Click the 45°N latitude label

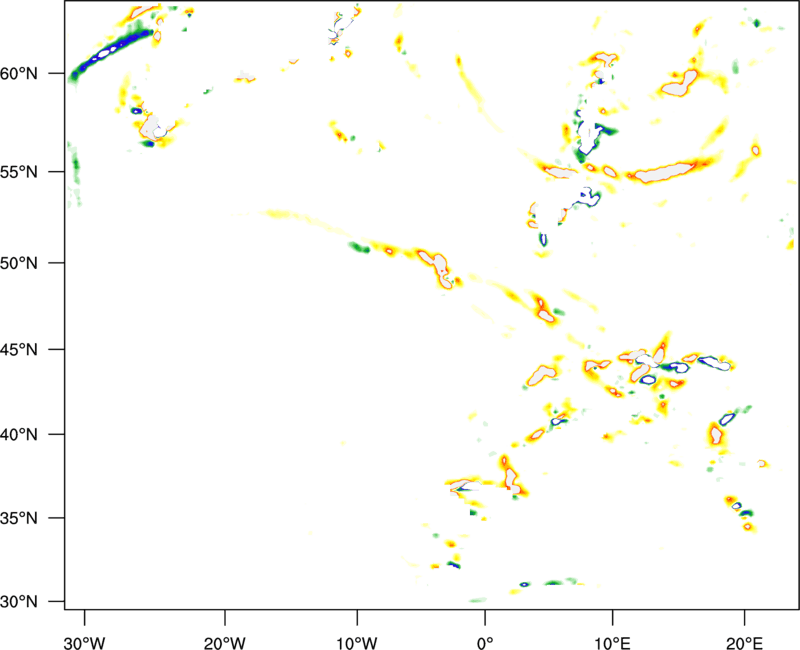pyautogui.click(x=19, y=350)
